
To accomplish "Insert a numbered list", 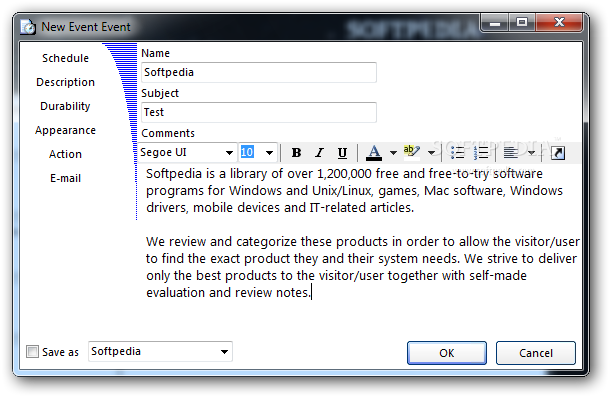I will 481,153.
